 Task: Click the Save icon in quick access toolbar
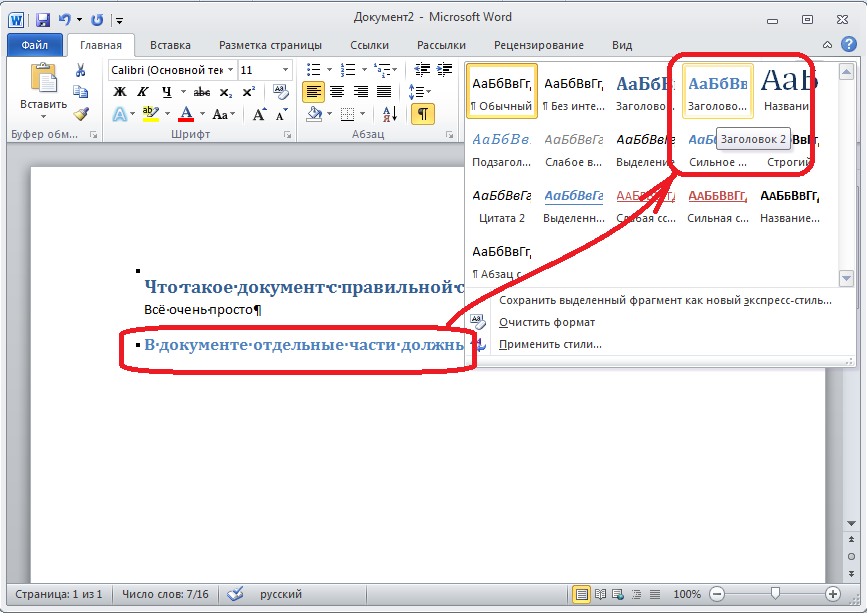point(43,19)
